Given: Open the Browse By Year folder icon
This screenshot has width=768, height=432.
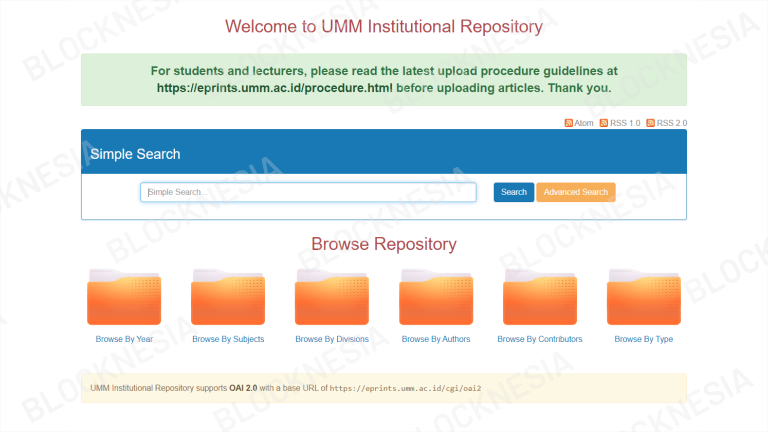Looking at the screenshot, I should pos(124,297).
